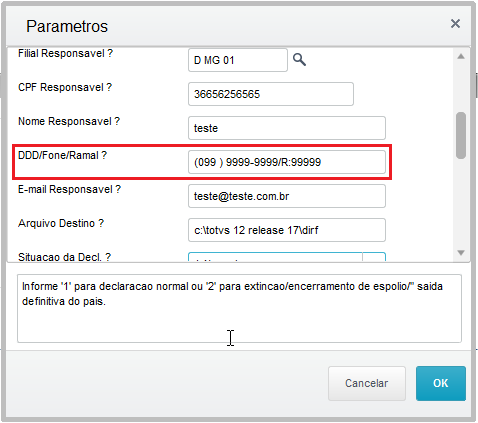The width and height of the screenshot is (478, 423).
Task: Focus the Filial Responsavel field
Action: pyautogui.click(x=238, y=60)
